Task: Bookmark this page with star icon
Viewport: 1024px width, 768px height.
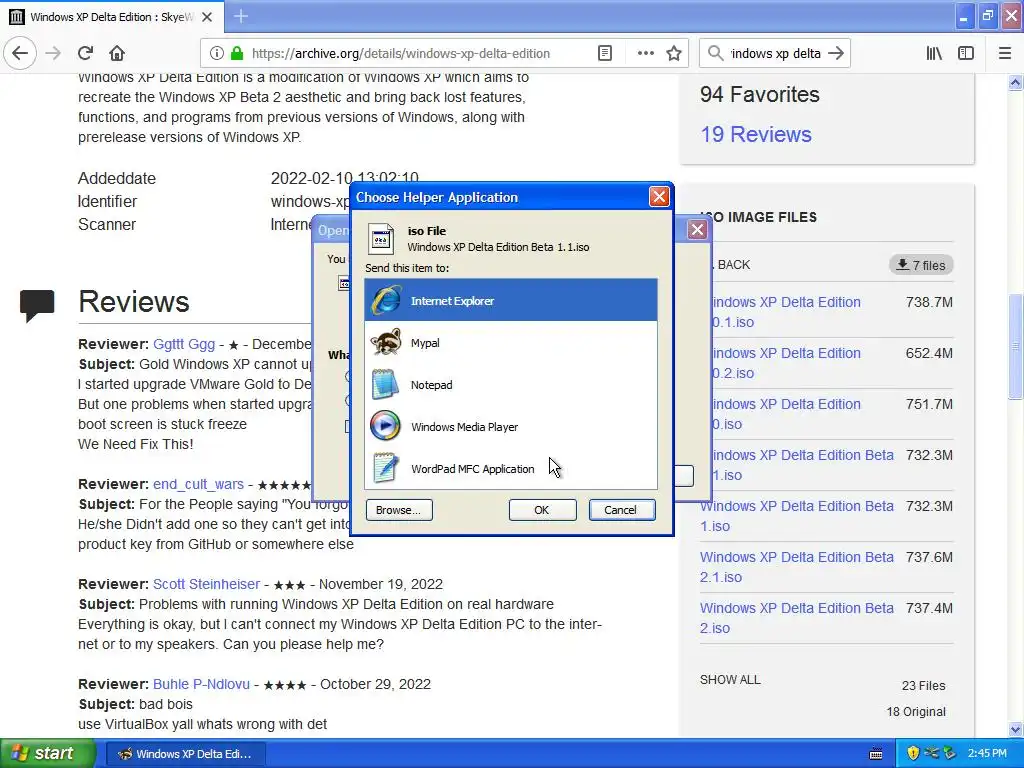Action: coord(674,54)
